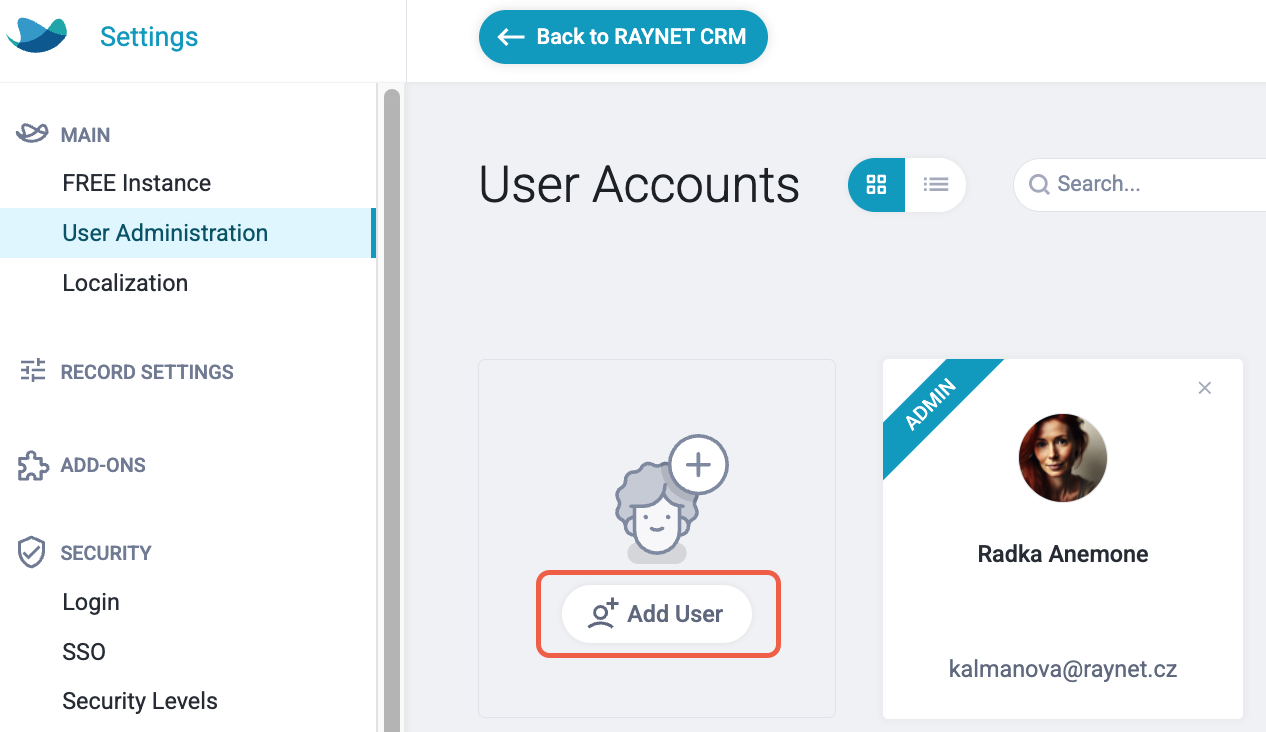
Task: Switch to list view of user accounts
Action: [936, 185]
